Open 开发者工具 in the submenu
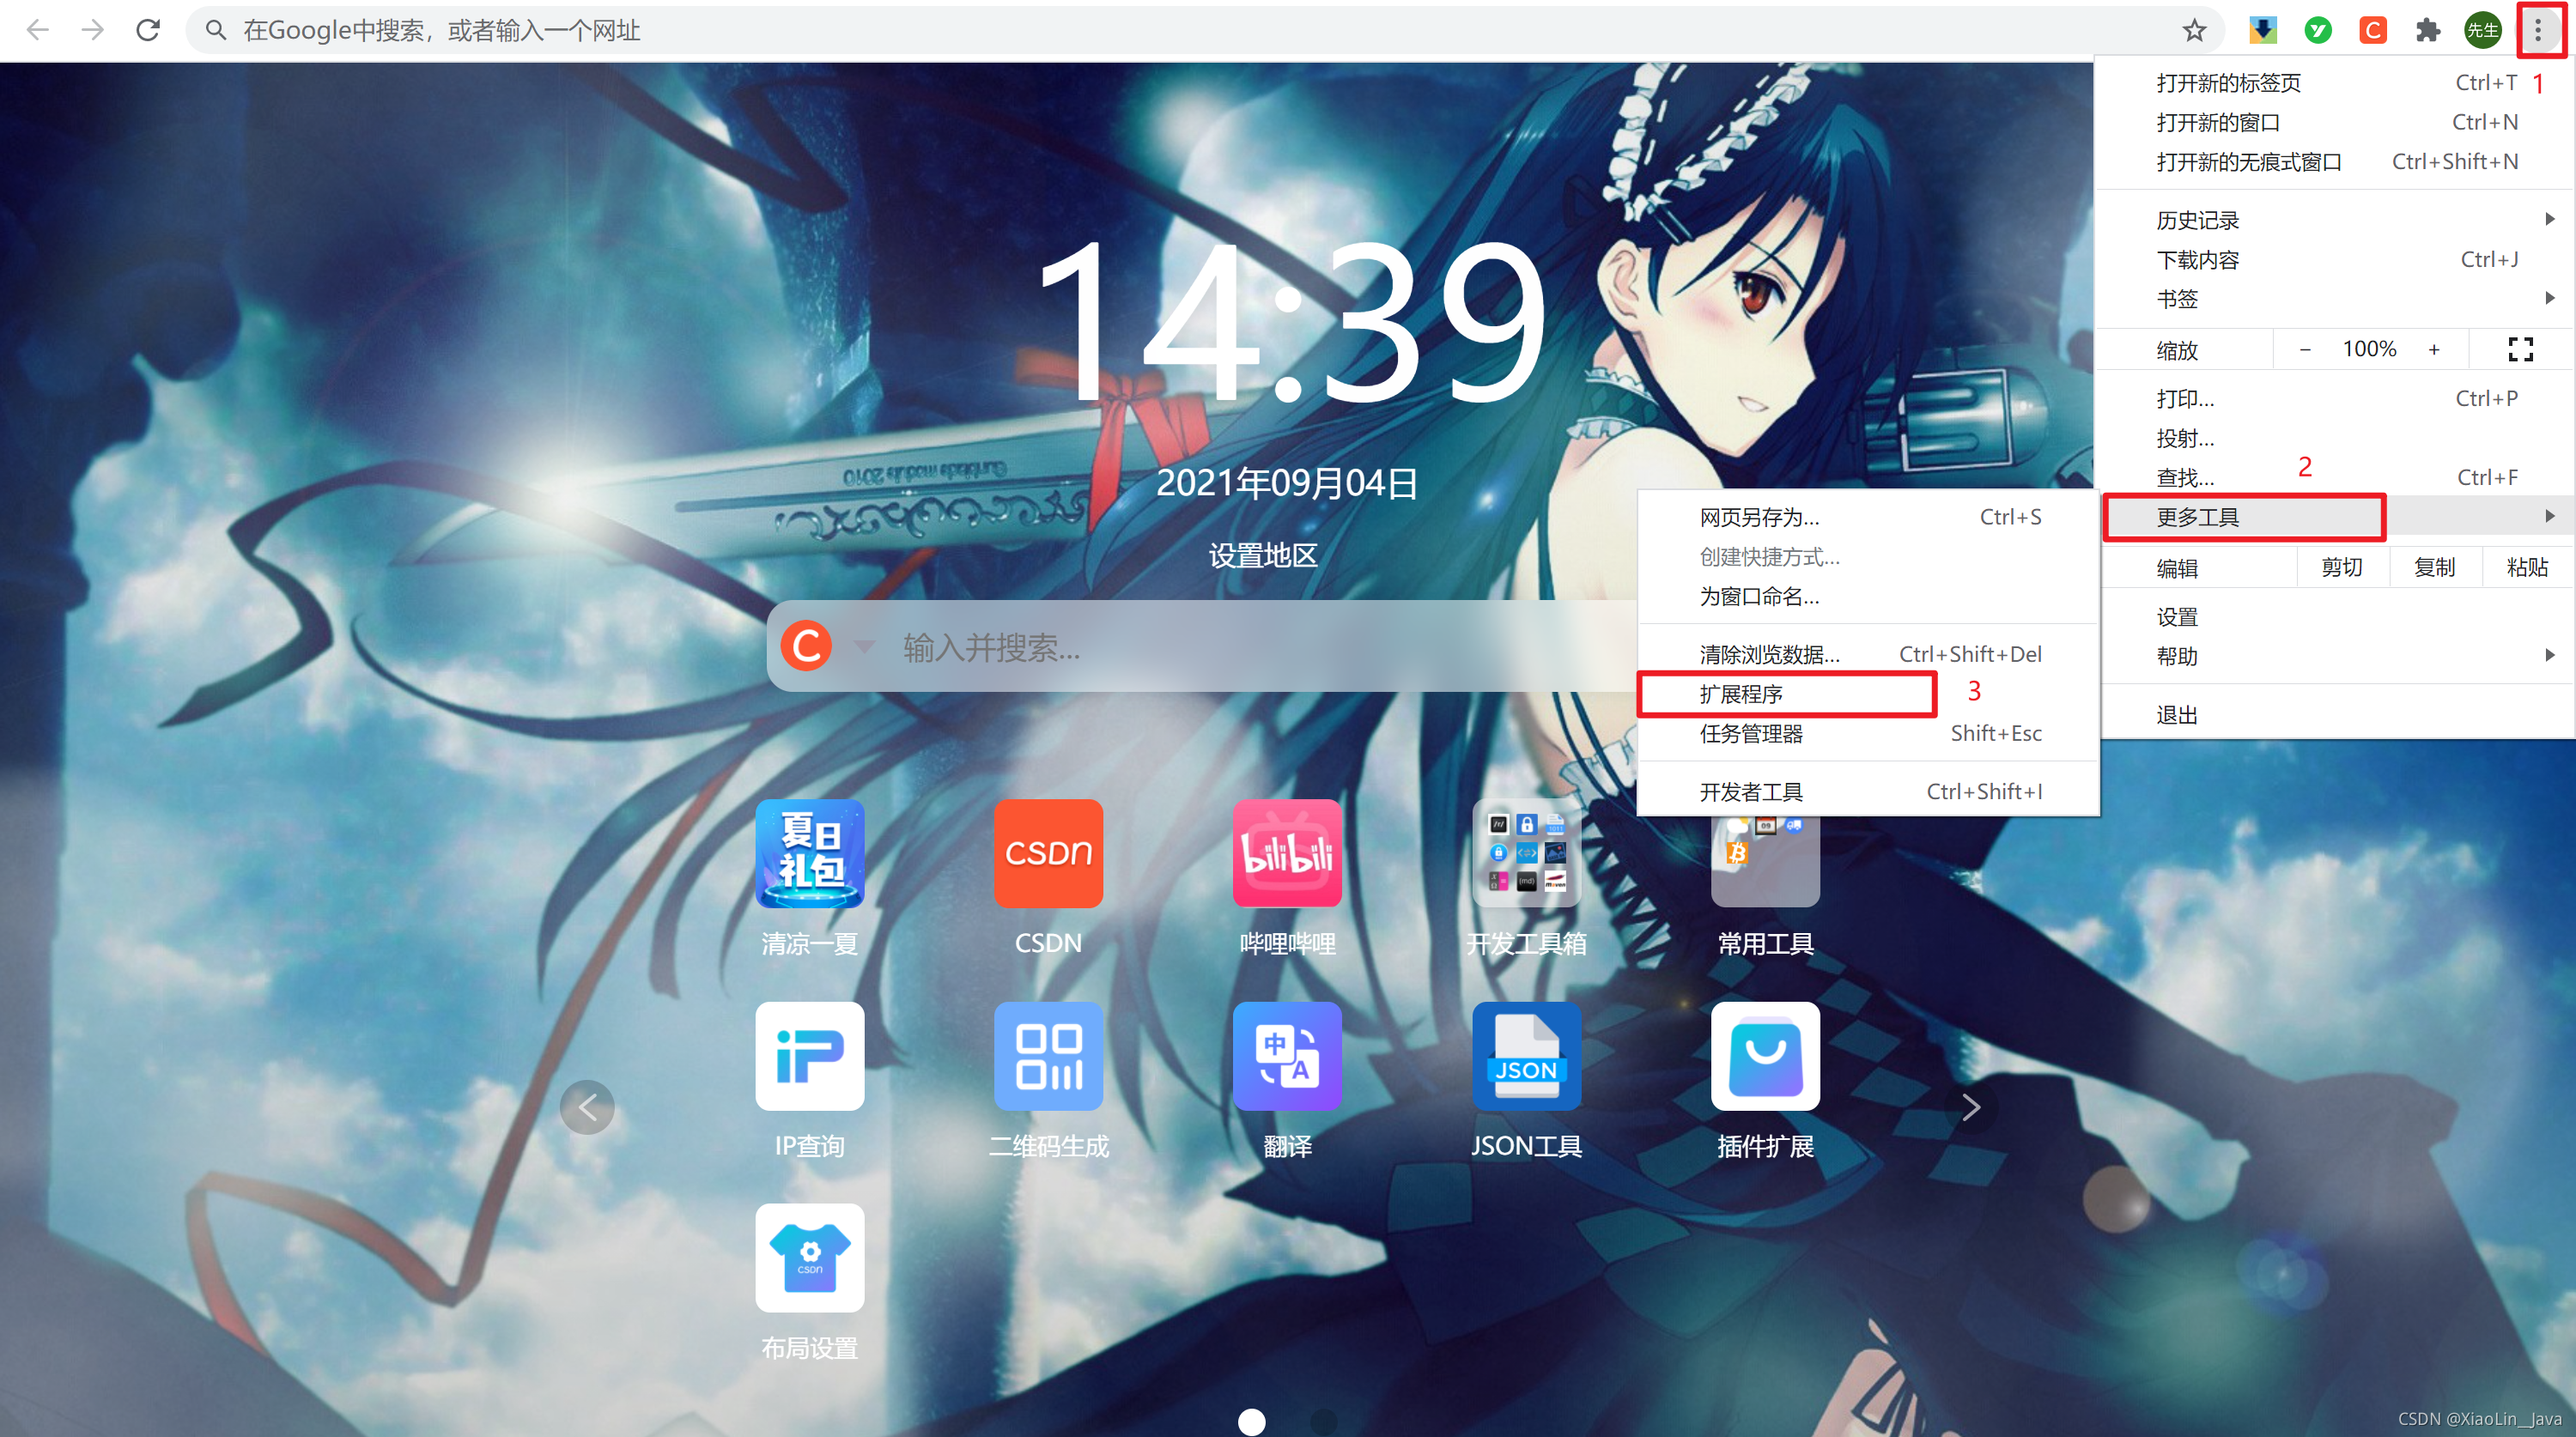The height and width of the screenshot is (1437, 2576). click(1868, 792)
